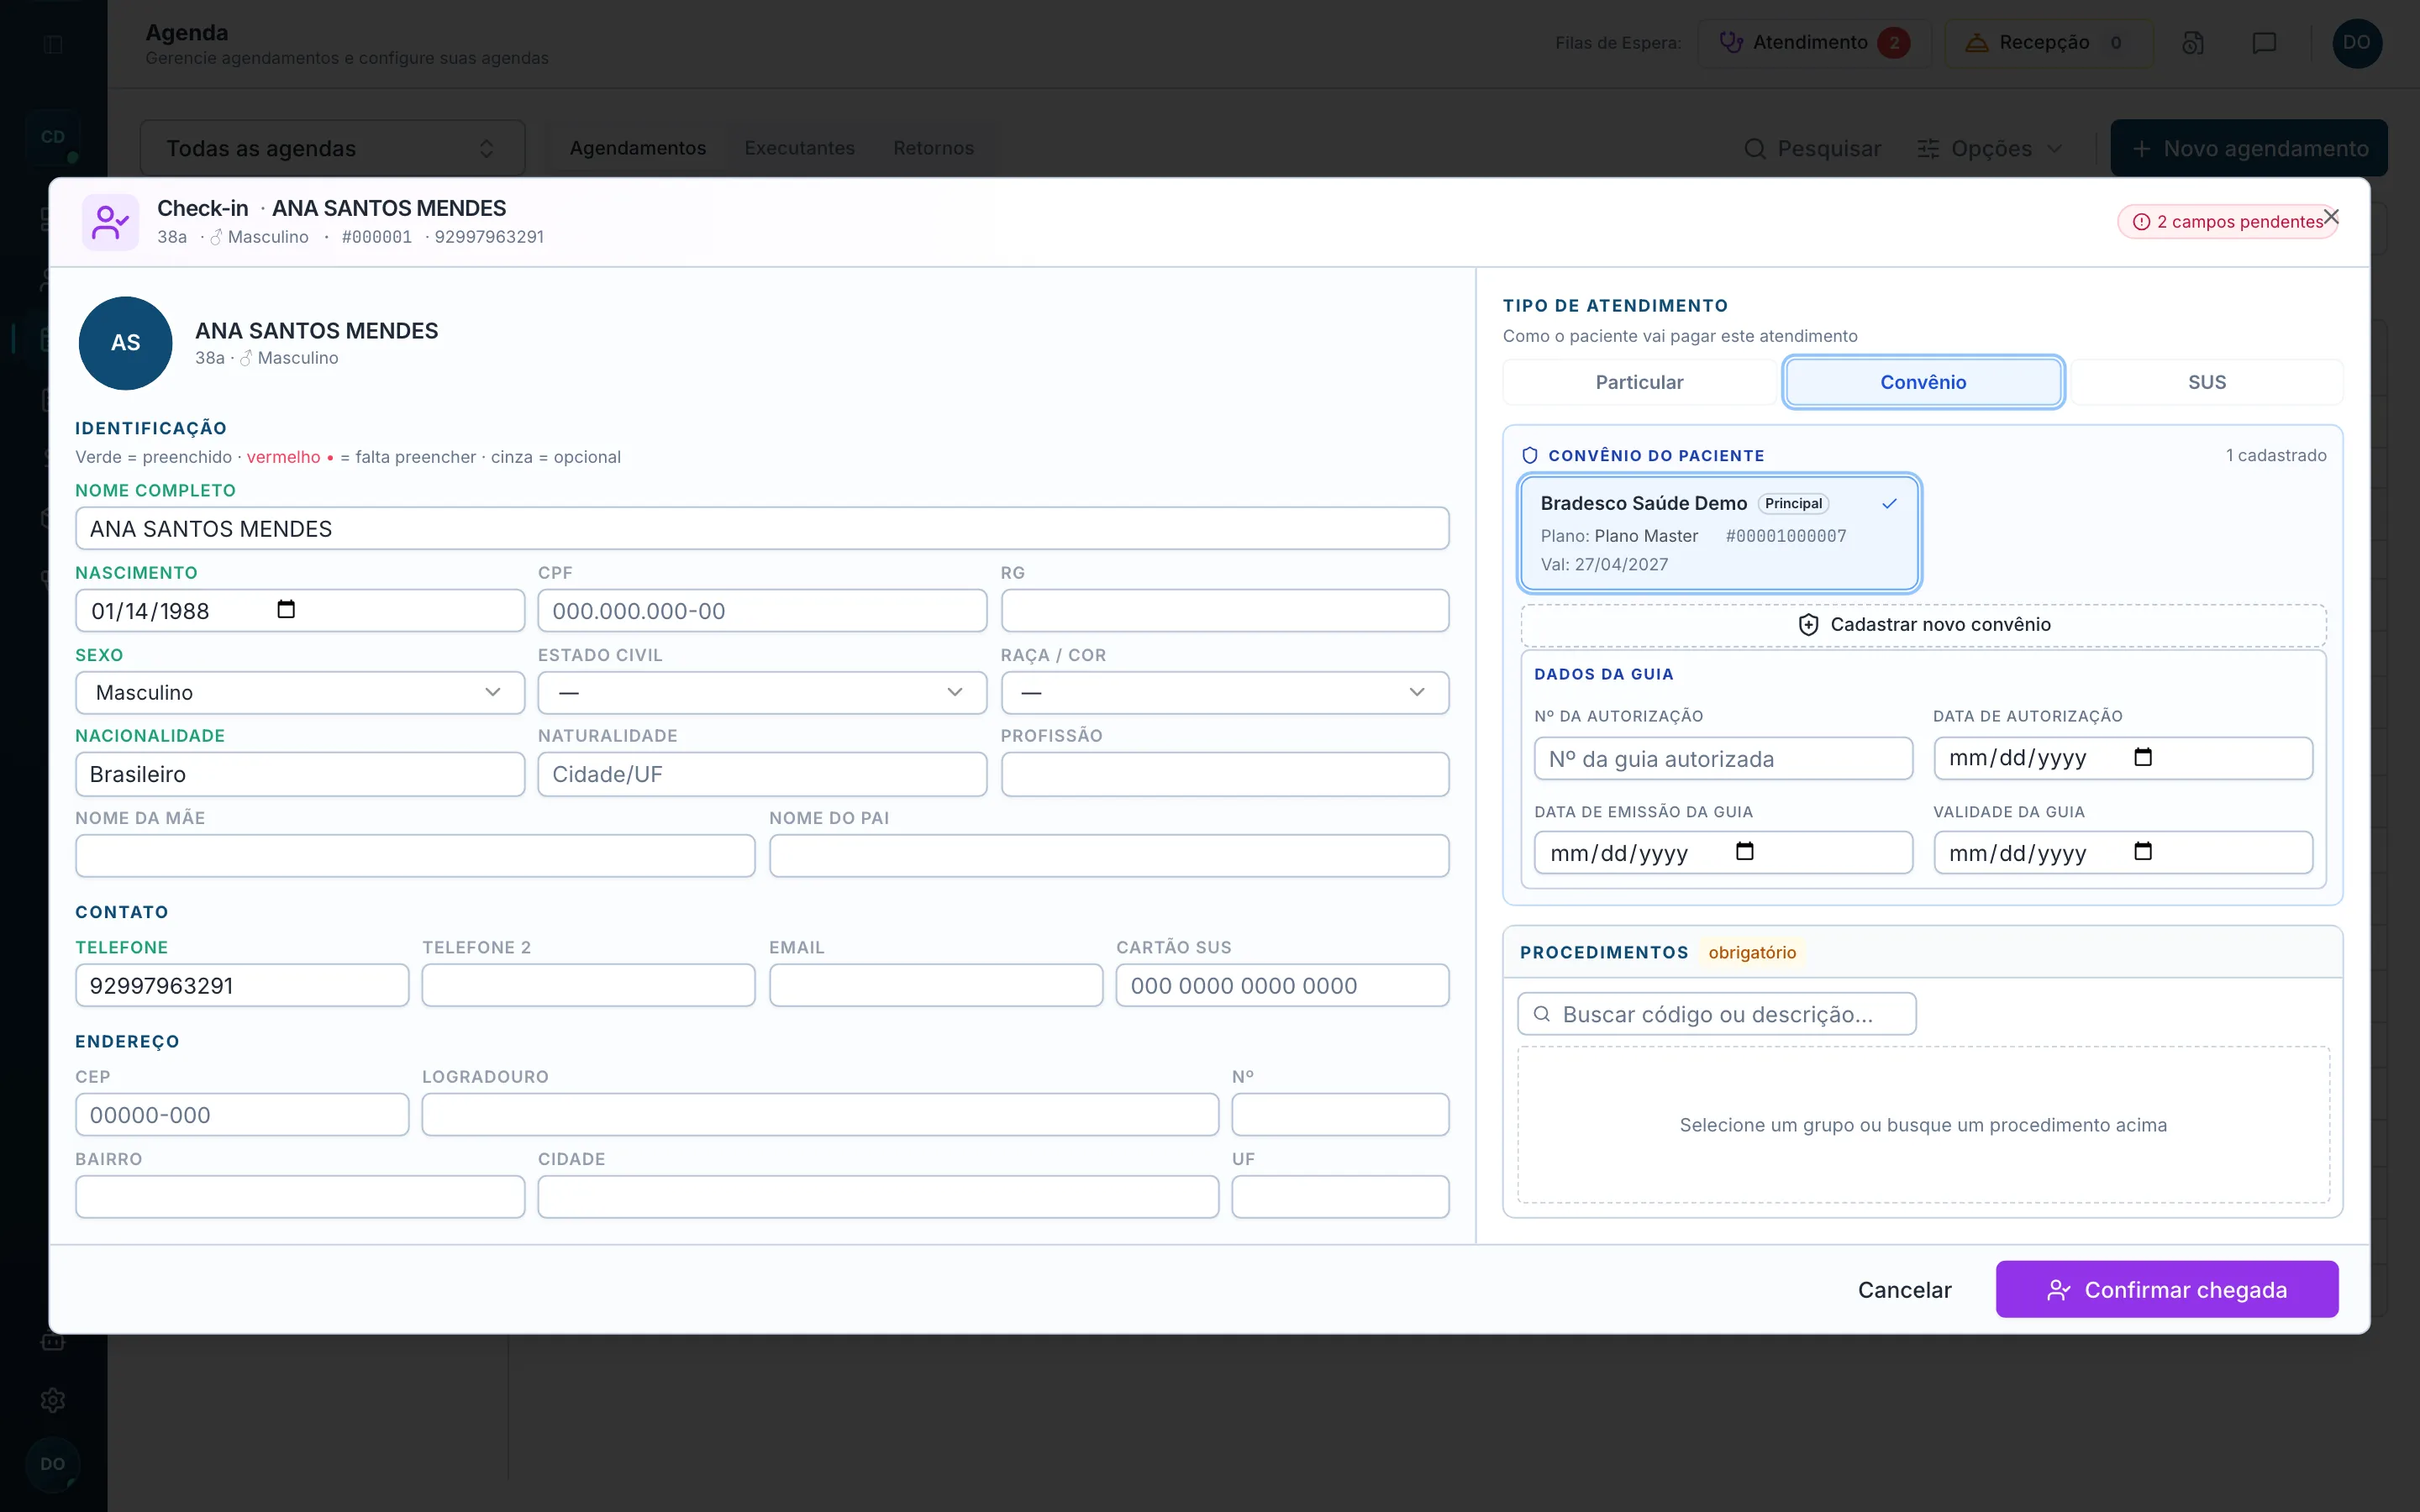Click the calendar icon in Nascimento field

[x=286, y=609]
